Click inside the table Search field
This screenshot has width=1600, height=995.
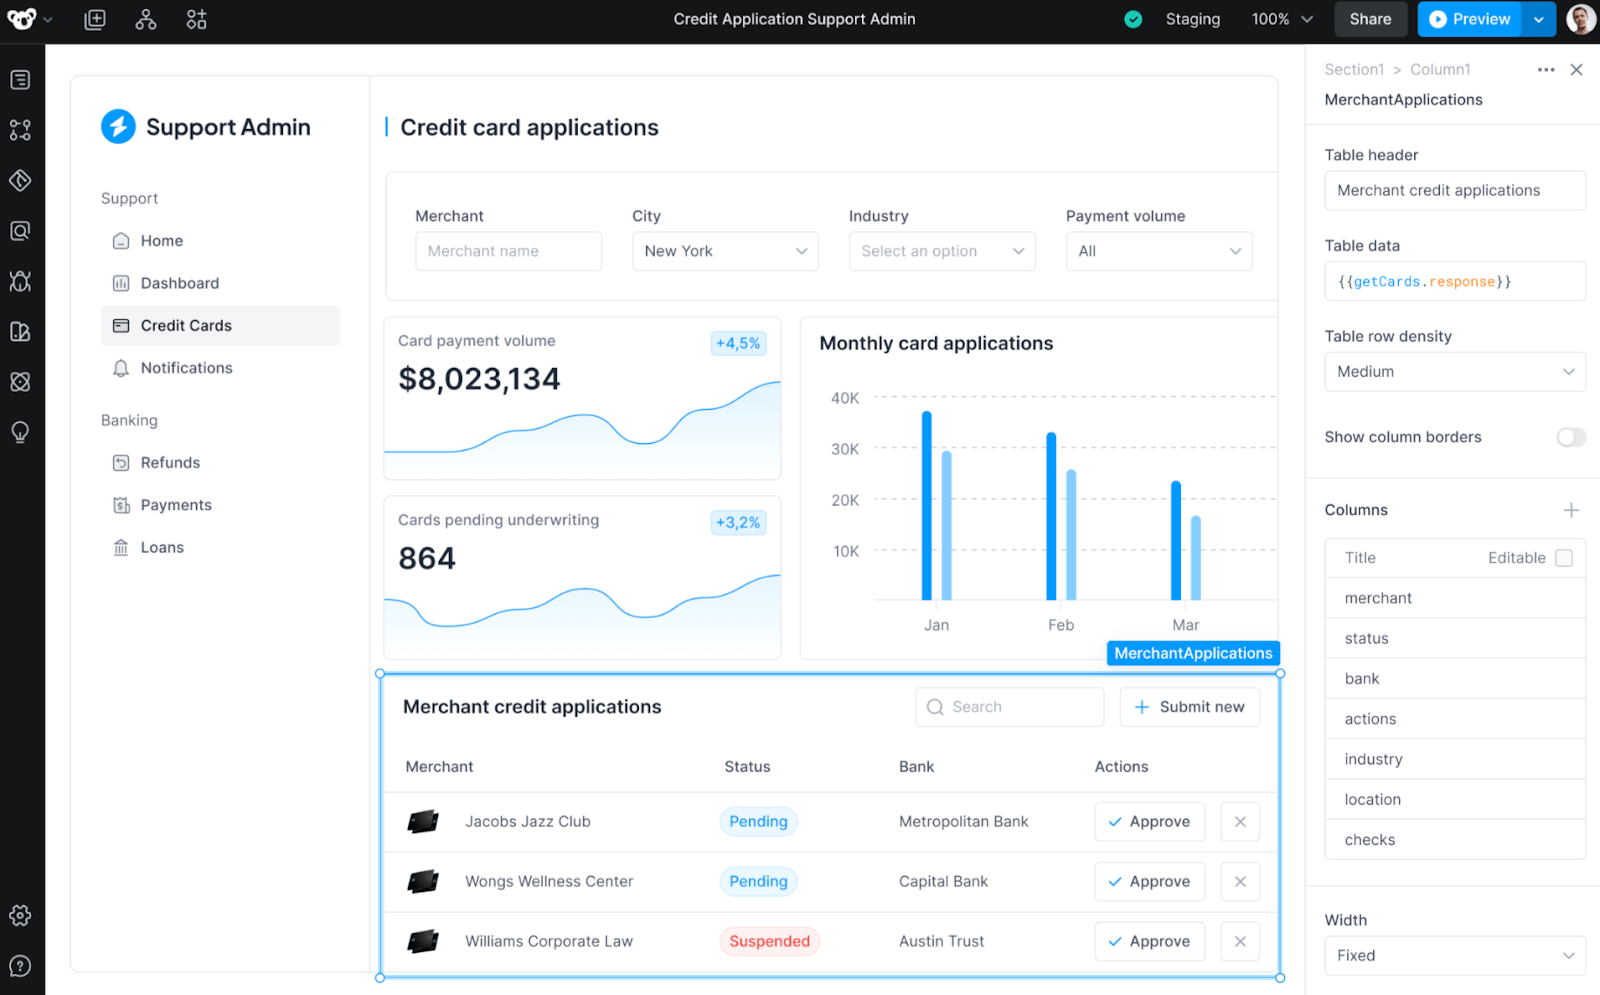click(1009, 707)
